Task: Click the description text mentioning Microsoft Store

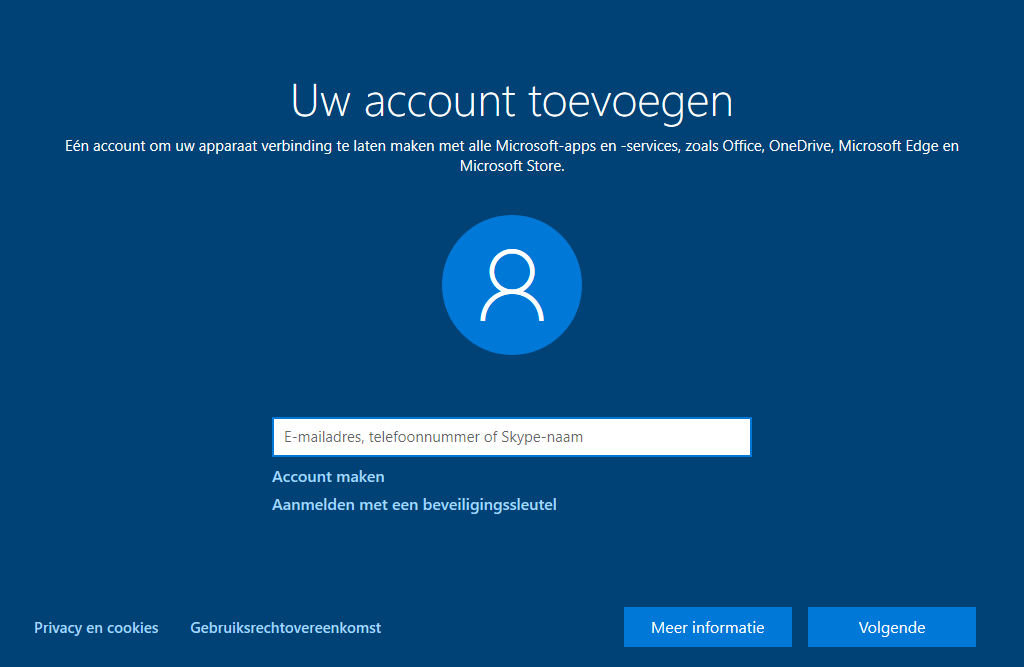Action: [x=512, y=155]
